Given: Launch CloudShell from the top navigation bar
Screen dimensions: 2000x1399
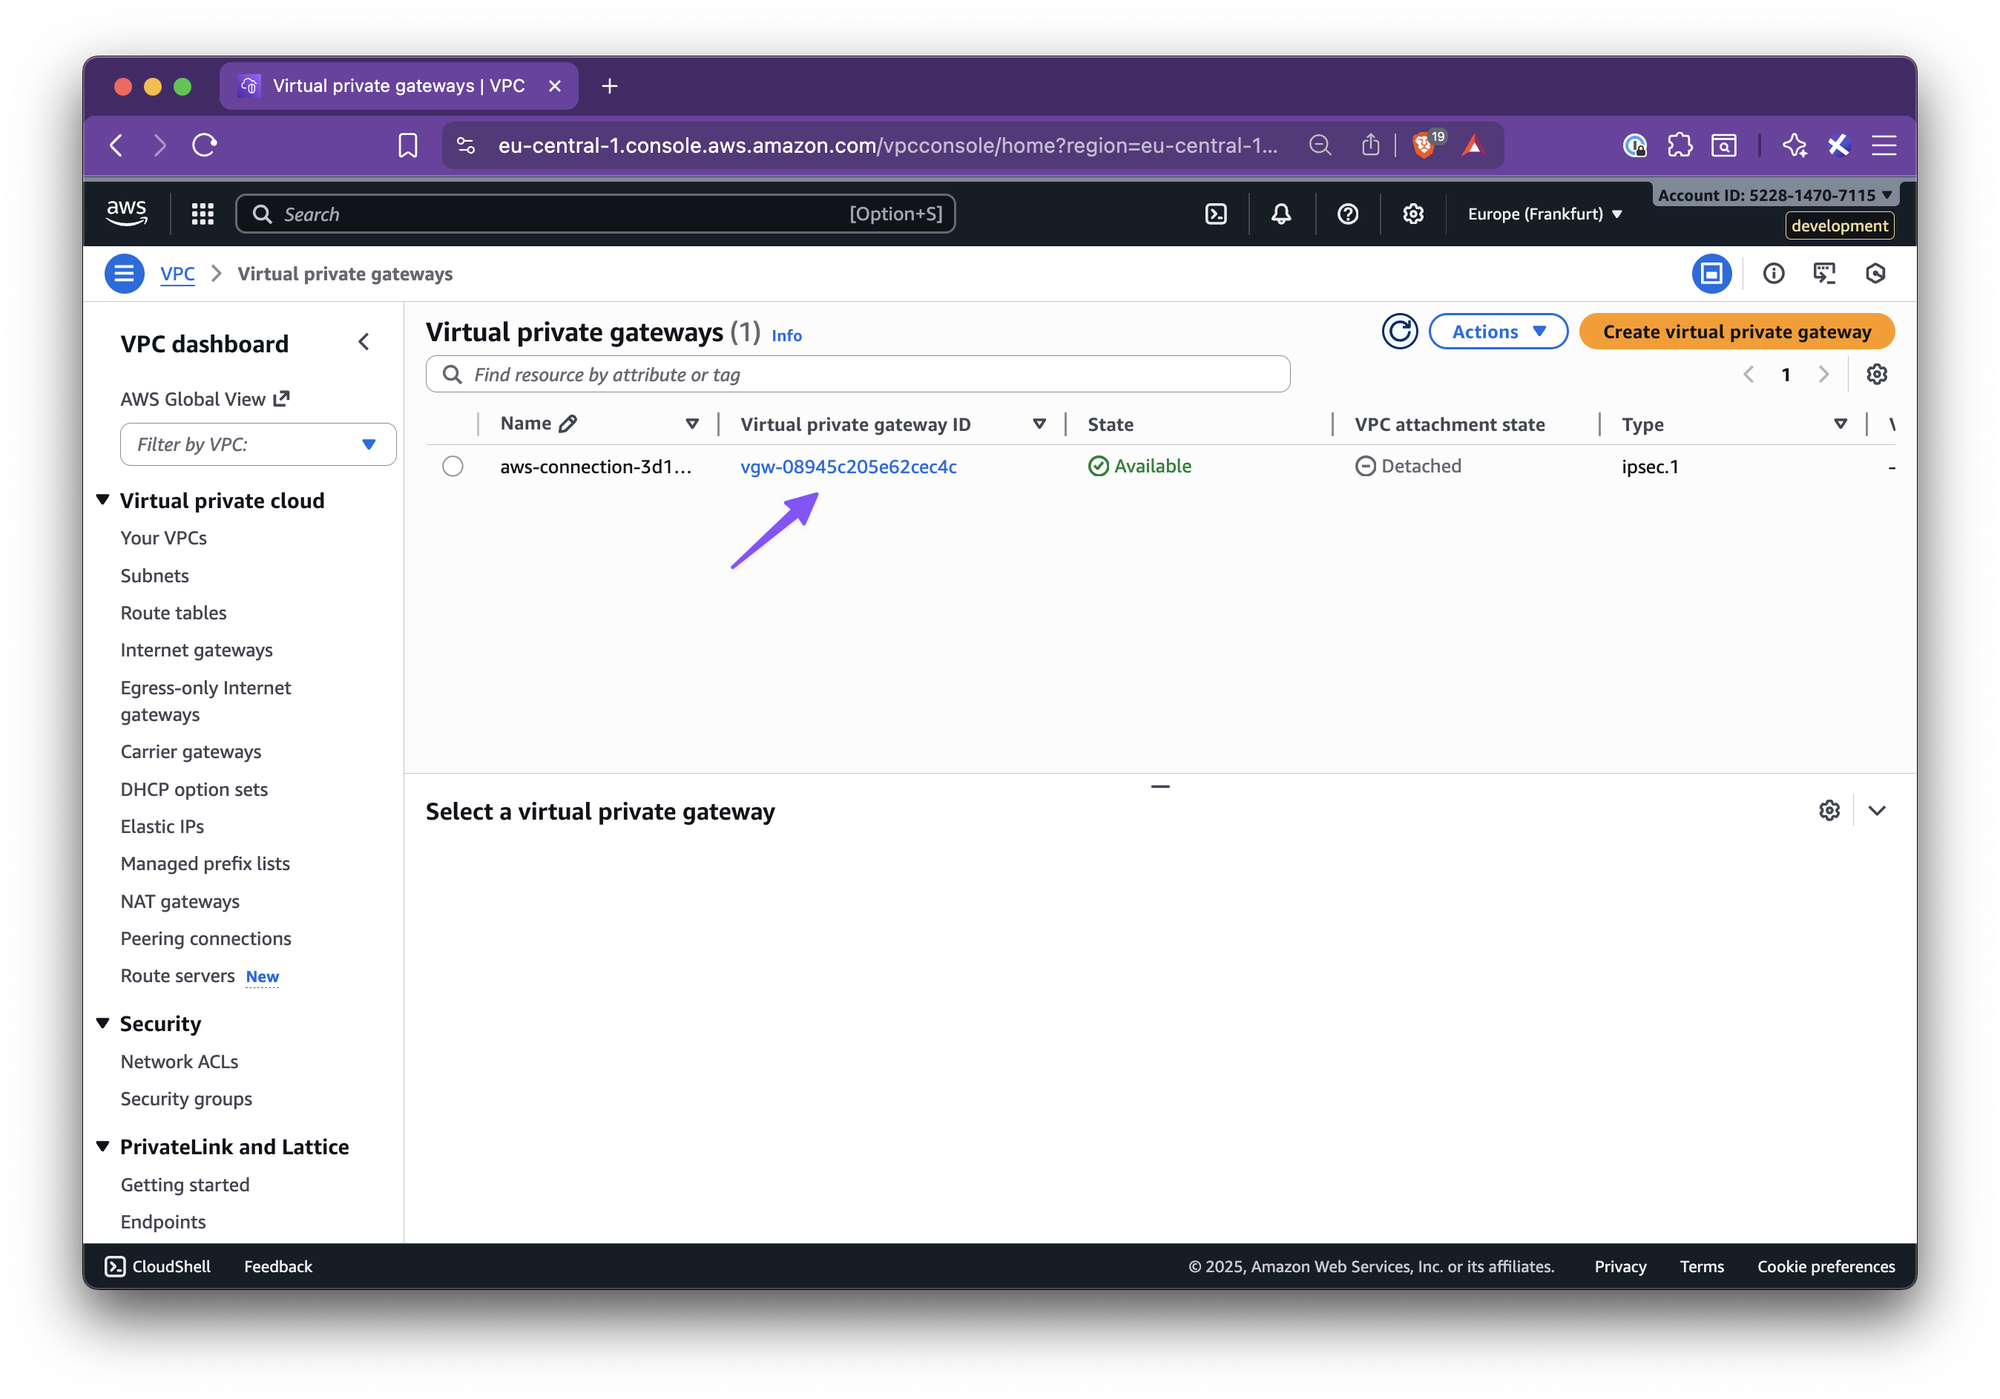Looking at the screenshot, I should (x=1216, y=214).
